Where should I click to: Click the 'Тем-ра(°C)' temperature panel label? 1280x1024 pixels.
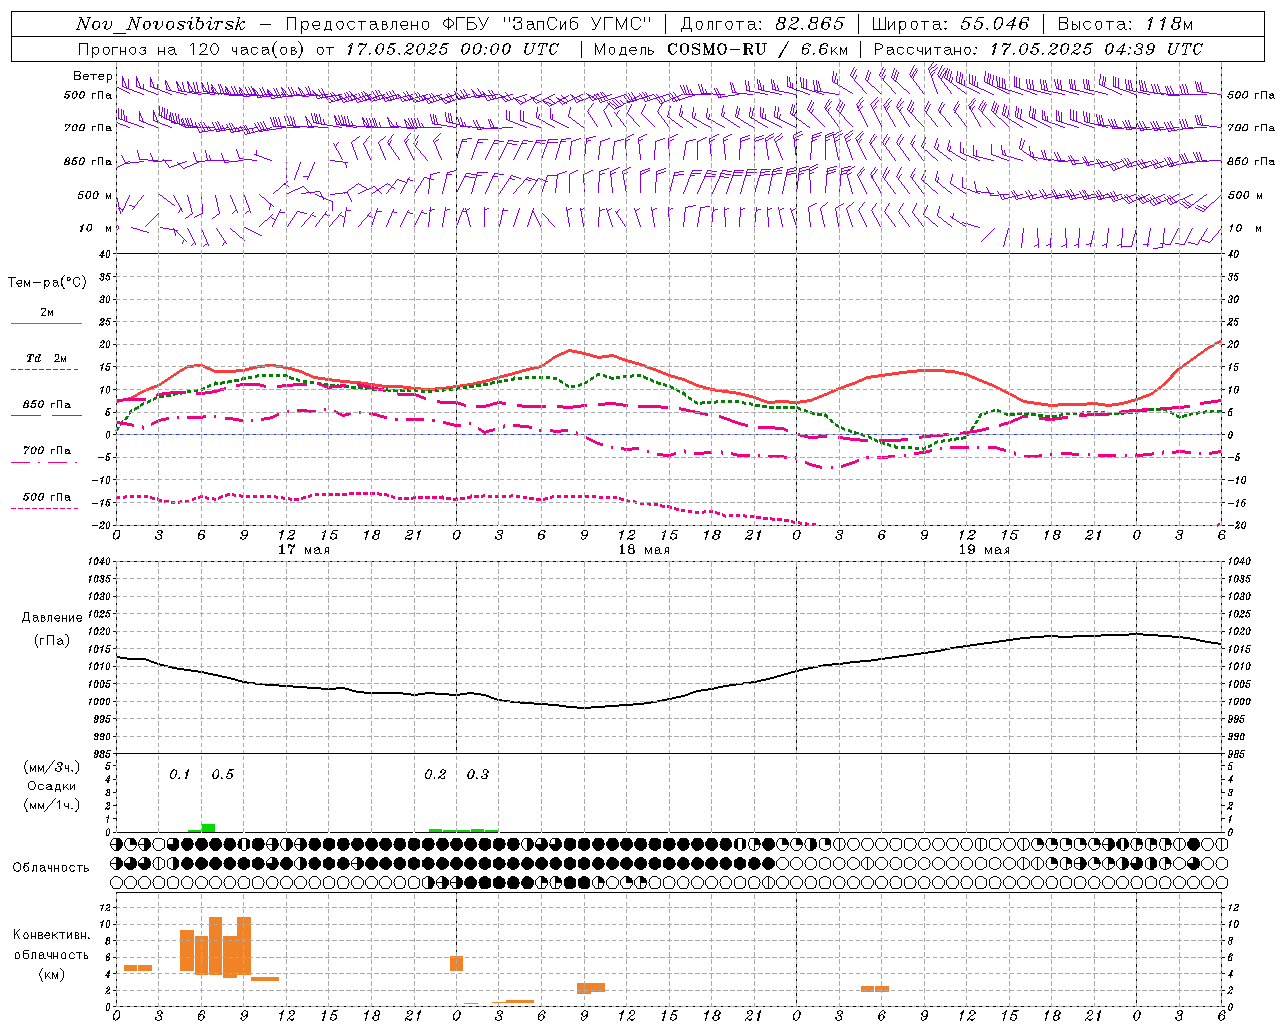tap(47, 283)
